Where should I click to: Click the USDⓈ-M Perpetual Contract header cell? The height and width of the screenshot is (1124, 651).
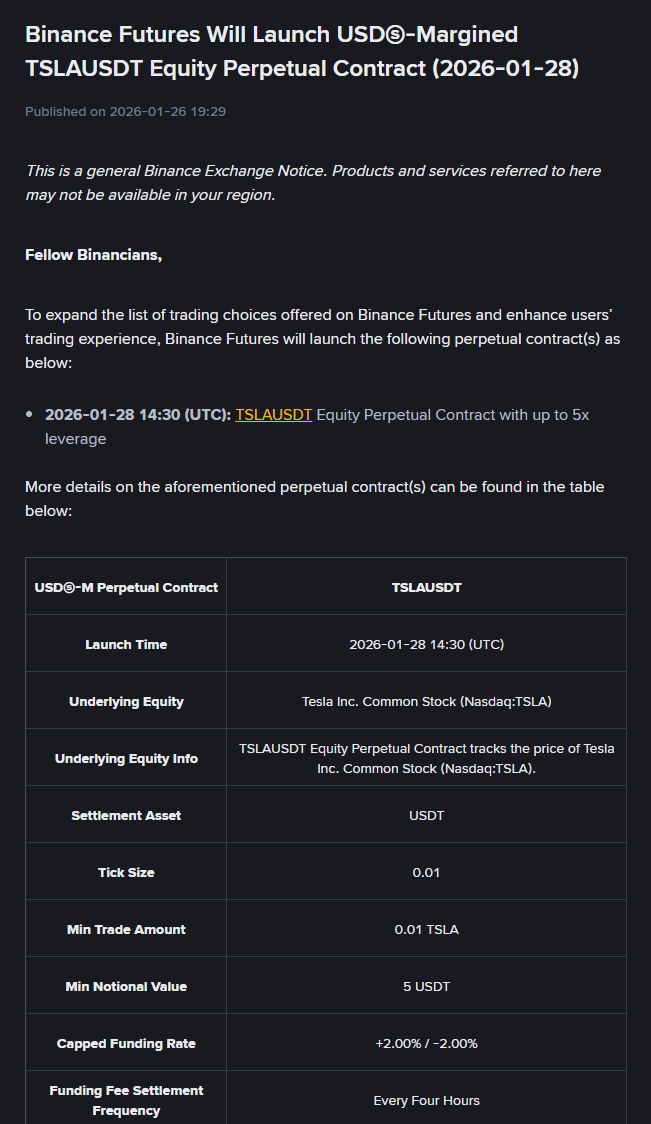(x=126, y=587)
